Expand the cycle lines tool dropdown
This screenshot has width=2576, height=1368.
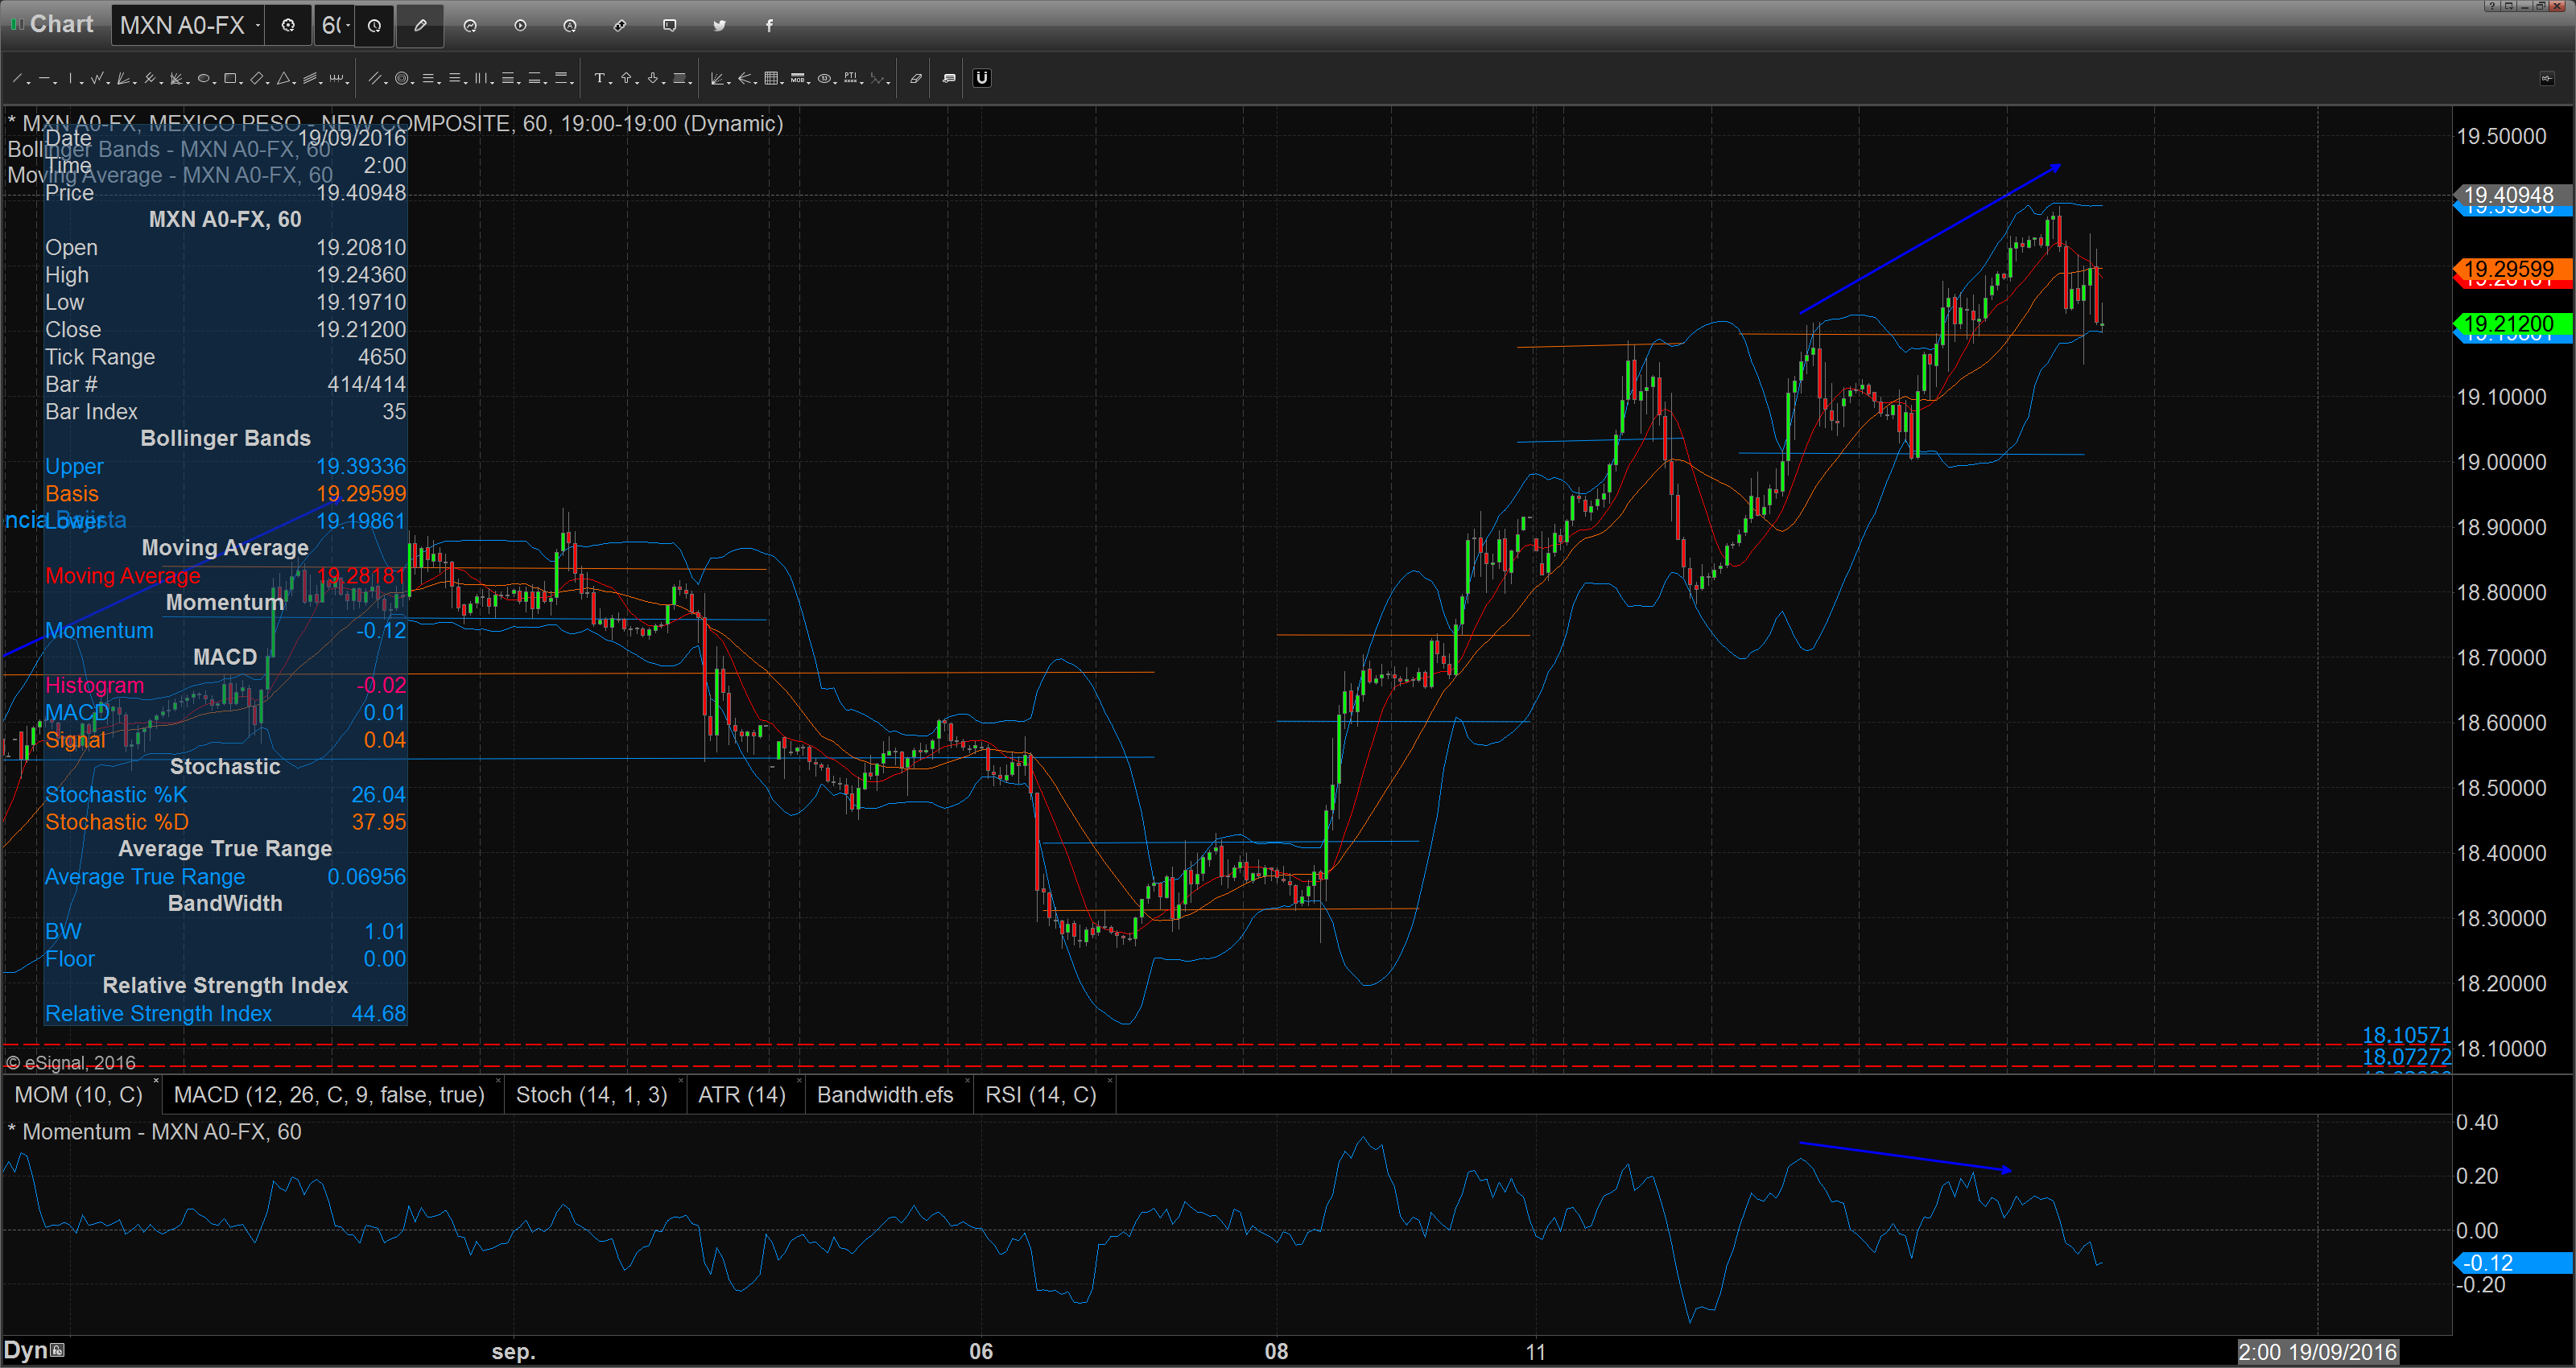pos(347,84)
